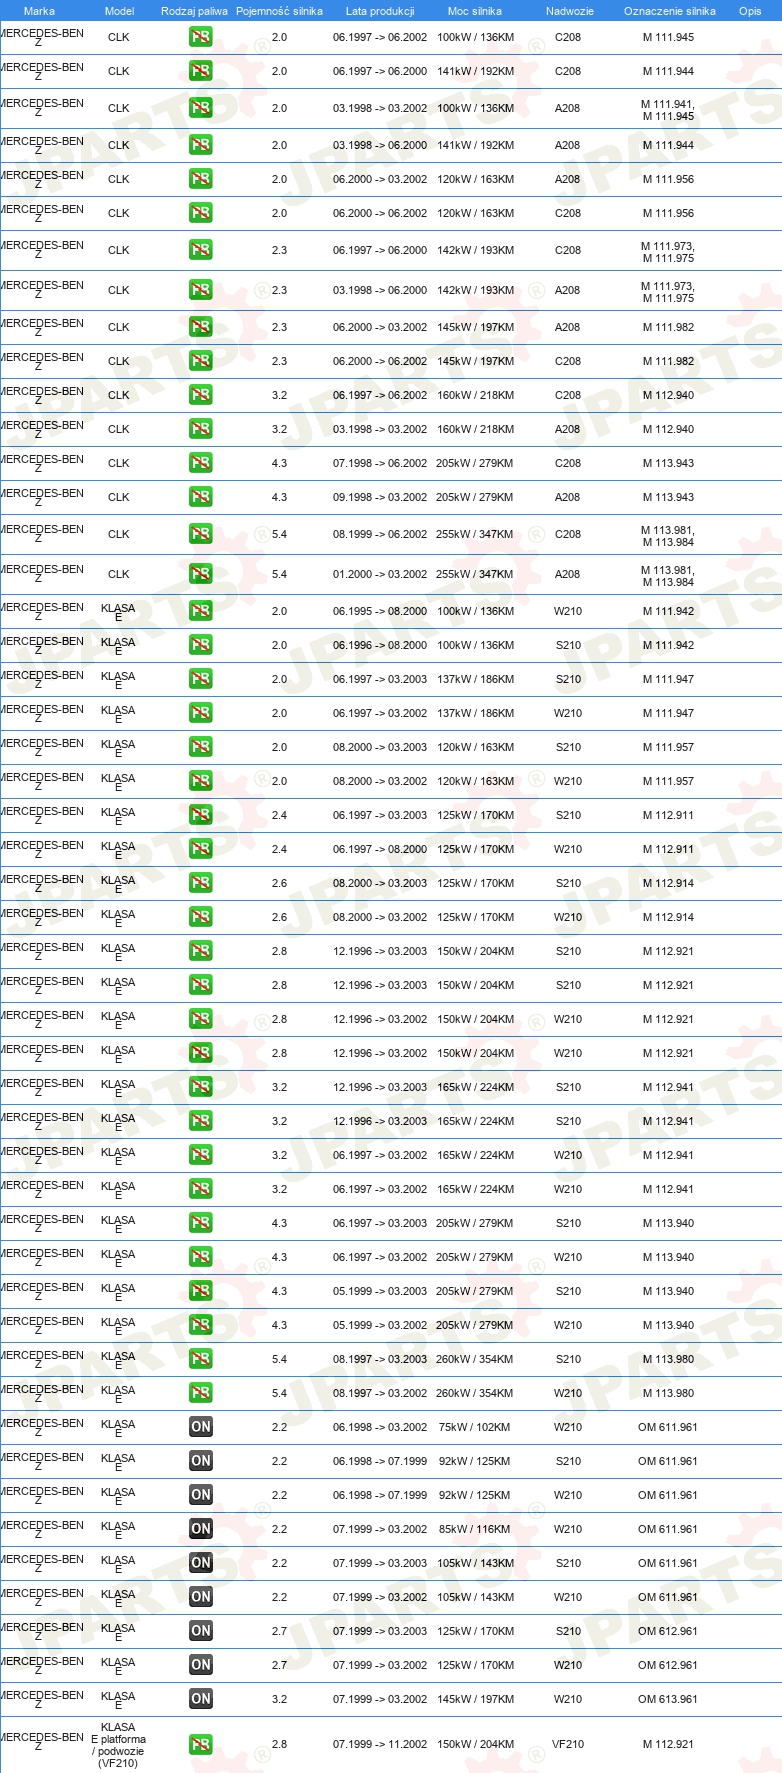
Task: Click the Opis column header
Action: point(750,11)
